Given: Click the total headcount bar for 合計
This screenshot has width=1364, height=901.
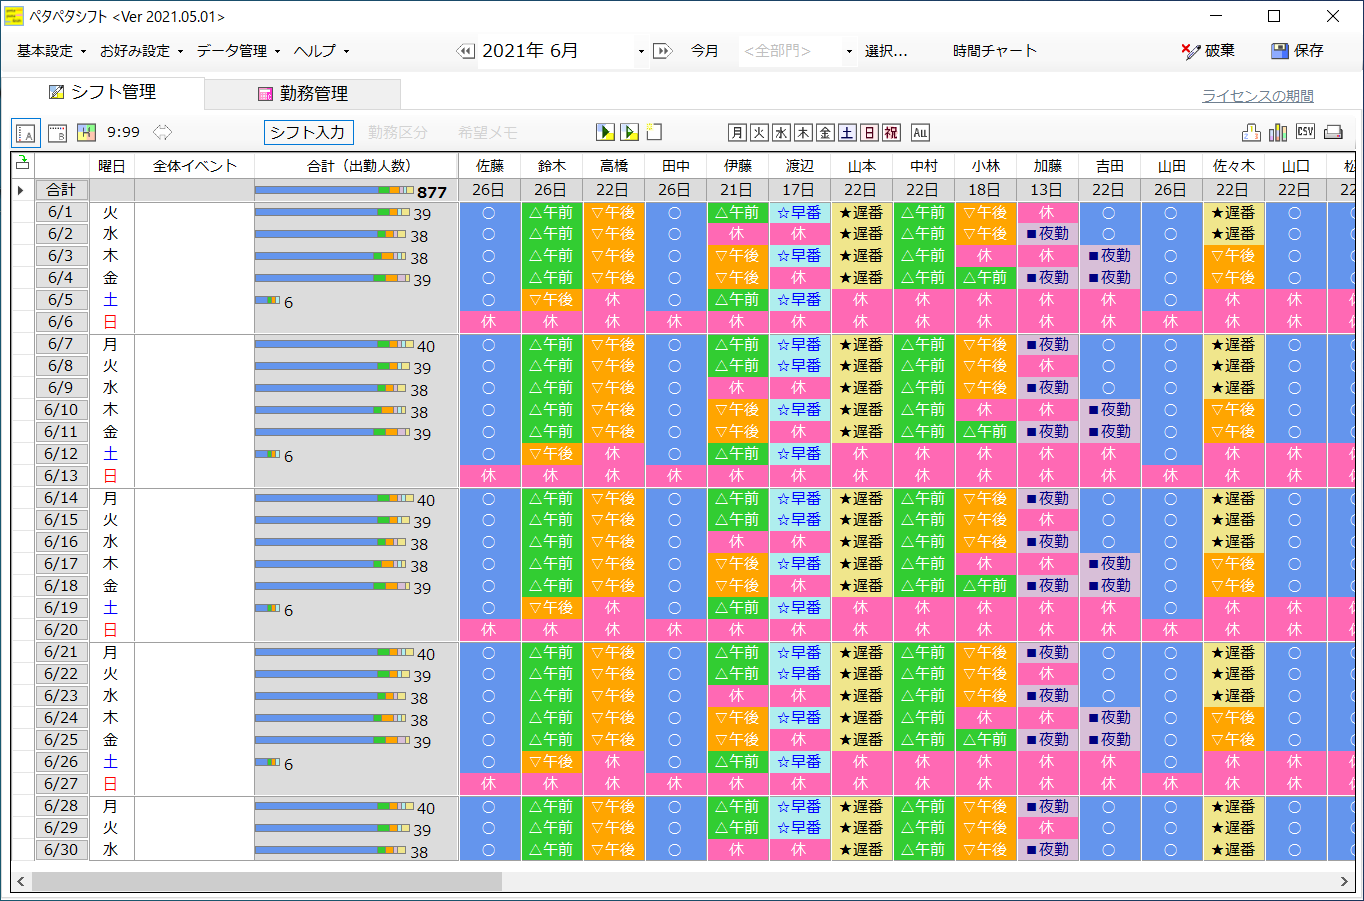Looking at the screenshot, I should click(334, 190).
